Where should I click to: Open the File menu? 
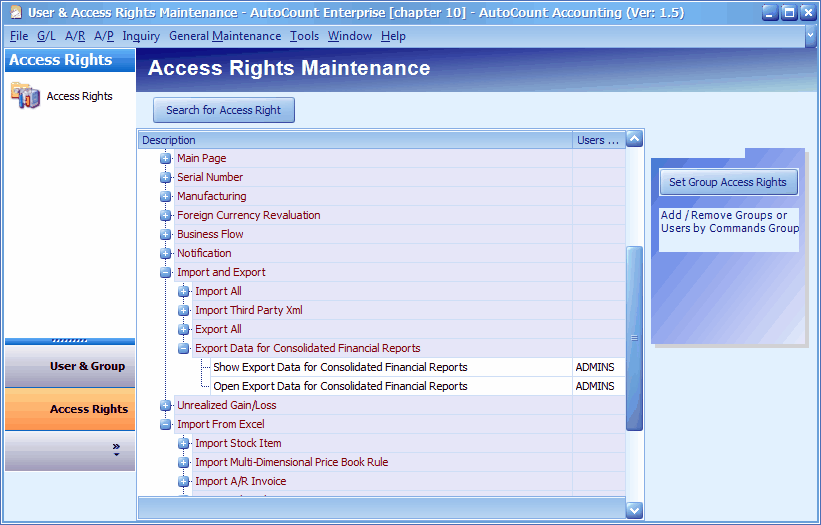19,36
